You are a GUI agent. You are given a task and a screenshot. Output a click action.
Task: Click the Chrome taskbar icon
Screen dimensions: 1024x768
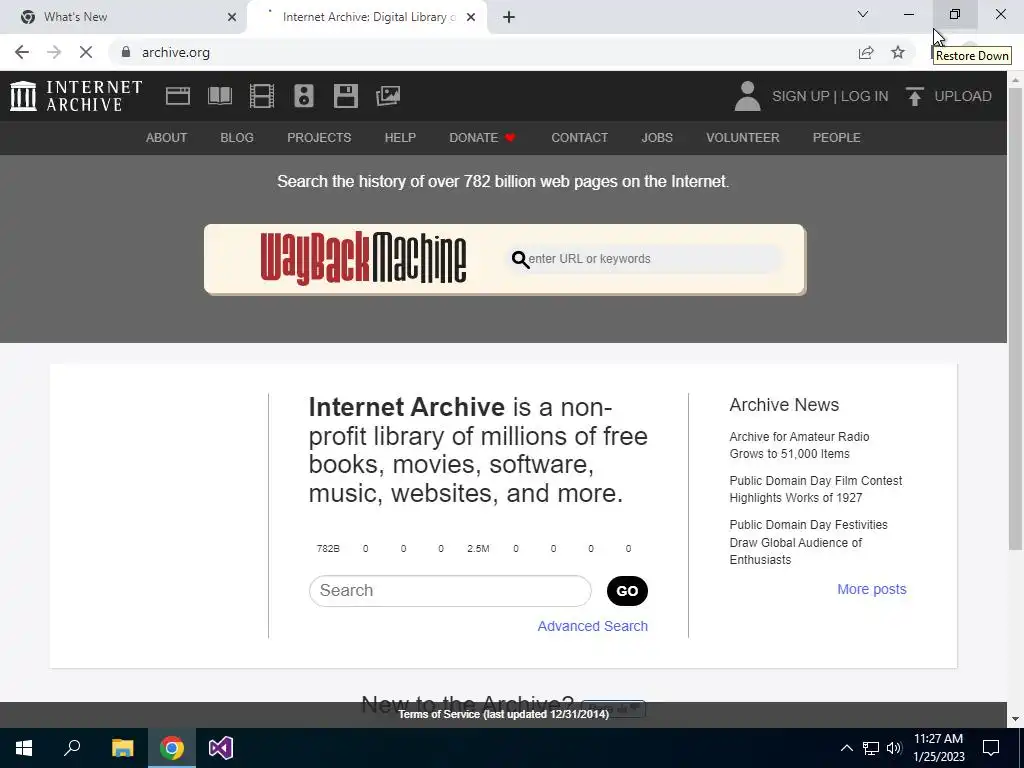[x=172, y=748]
